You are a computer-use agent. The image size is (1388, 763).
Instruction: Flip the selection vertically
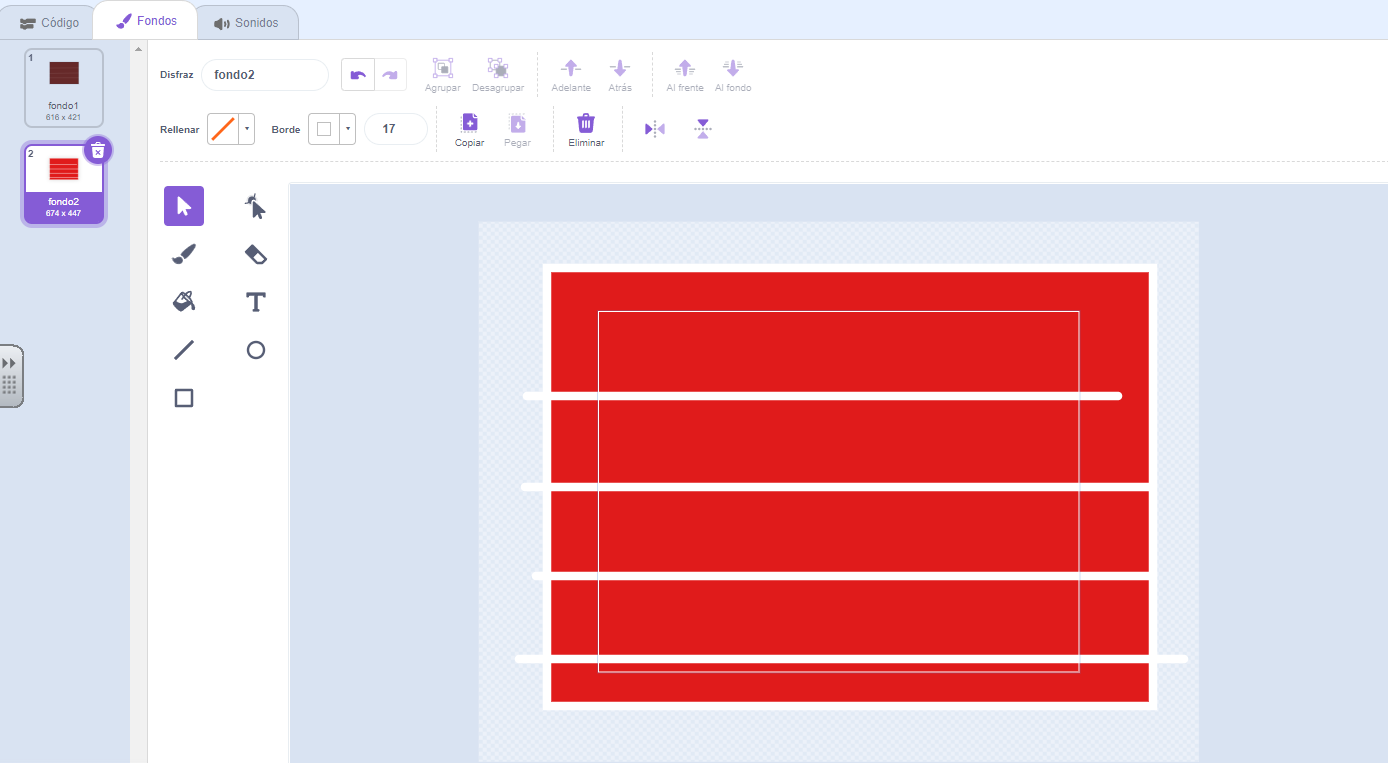point(703,129)
